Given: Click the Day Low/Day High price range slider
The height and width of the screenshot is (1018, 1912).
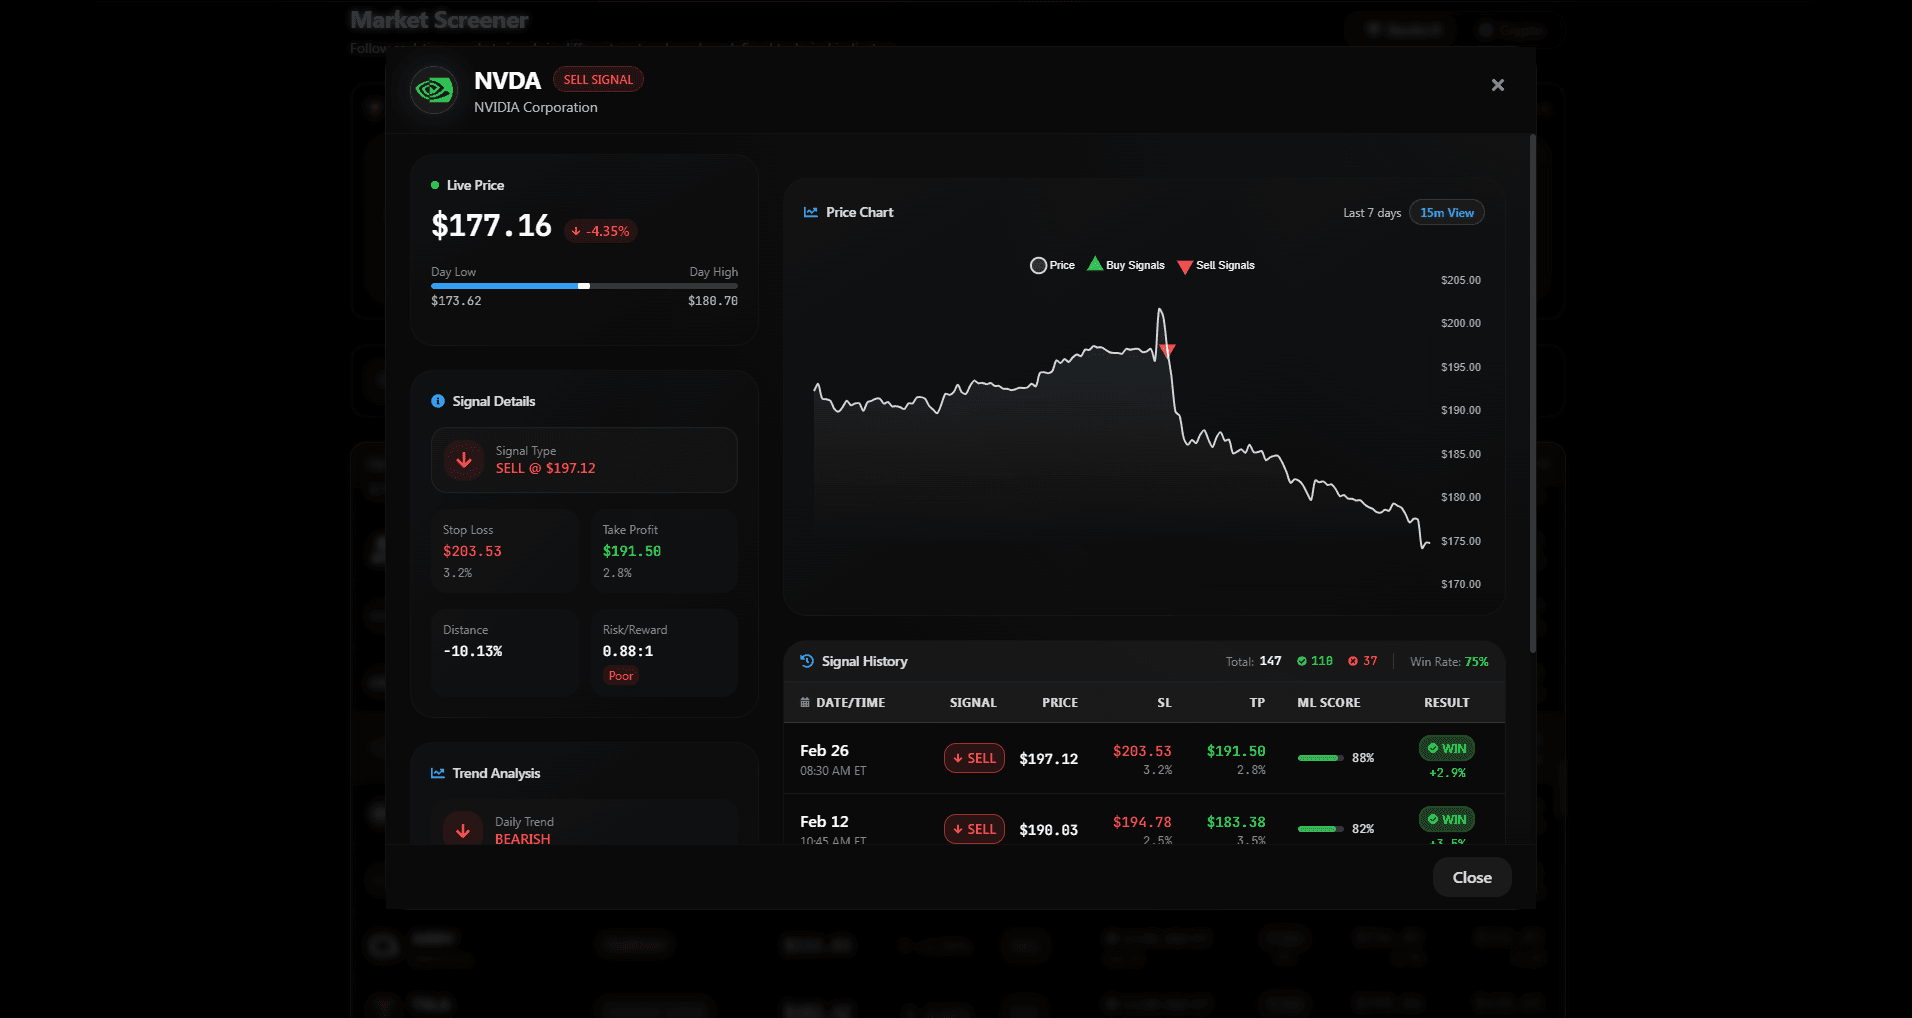Looking at the screenshot, I should pyautogui.click(x=584, y=286).
